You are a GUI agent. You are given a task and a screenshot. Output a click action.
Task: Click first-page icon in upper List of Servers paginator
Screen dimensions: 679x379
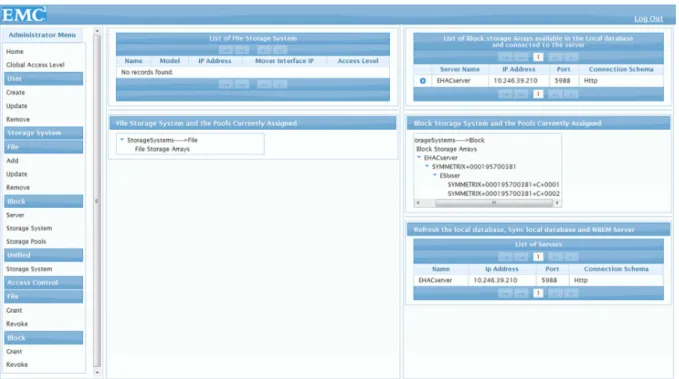(505, 257)
